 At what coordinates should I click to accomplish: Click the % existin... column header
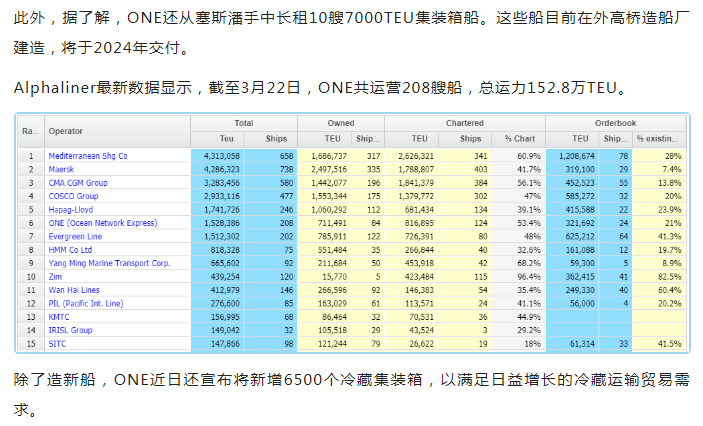pos(658,139)
